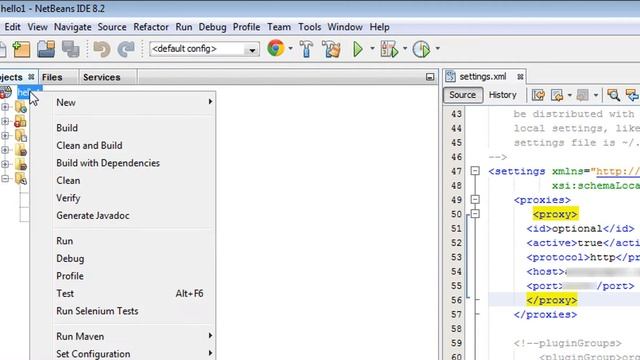Click the New Project toolbar icon

(21, 49)
